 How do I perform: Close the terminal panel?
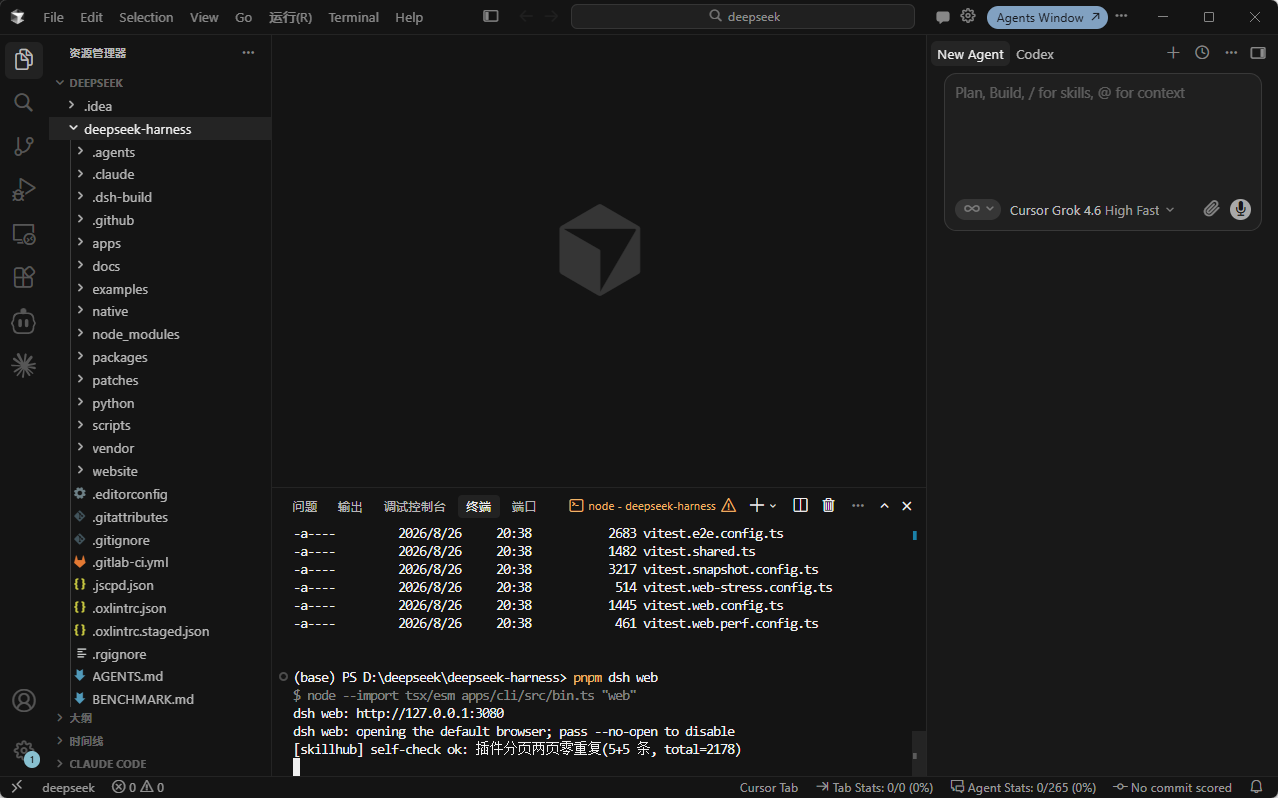tap(907, 506)
